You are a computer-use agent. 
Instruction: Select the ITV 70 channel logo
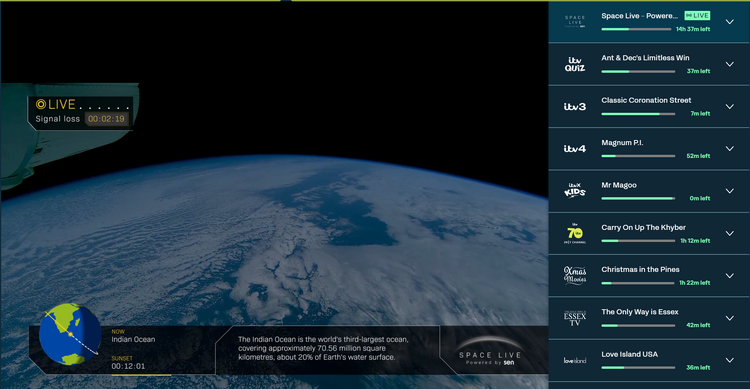point(575,233)
